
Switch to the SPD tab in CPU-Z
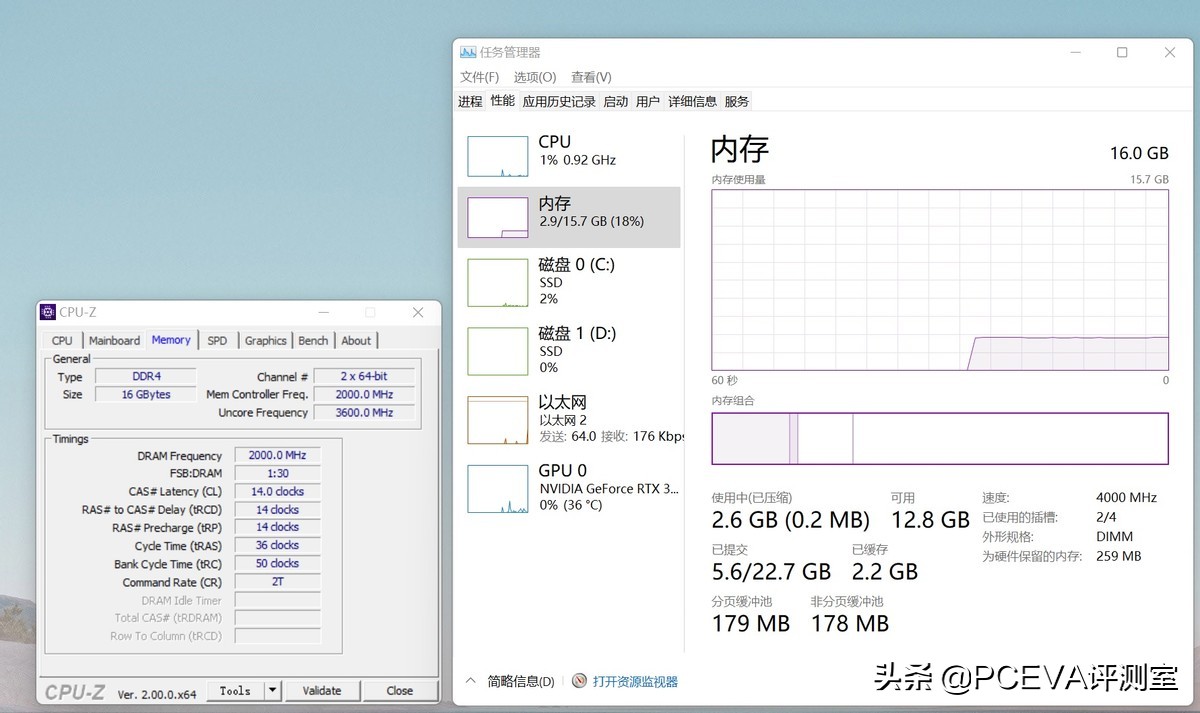click(217, 340)
